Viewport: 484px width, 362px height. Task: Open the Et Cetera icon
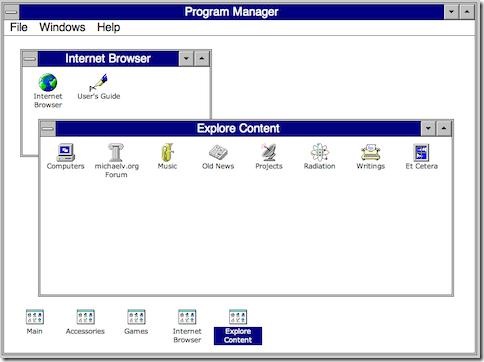pos(421,153)
